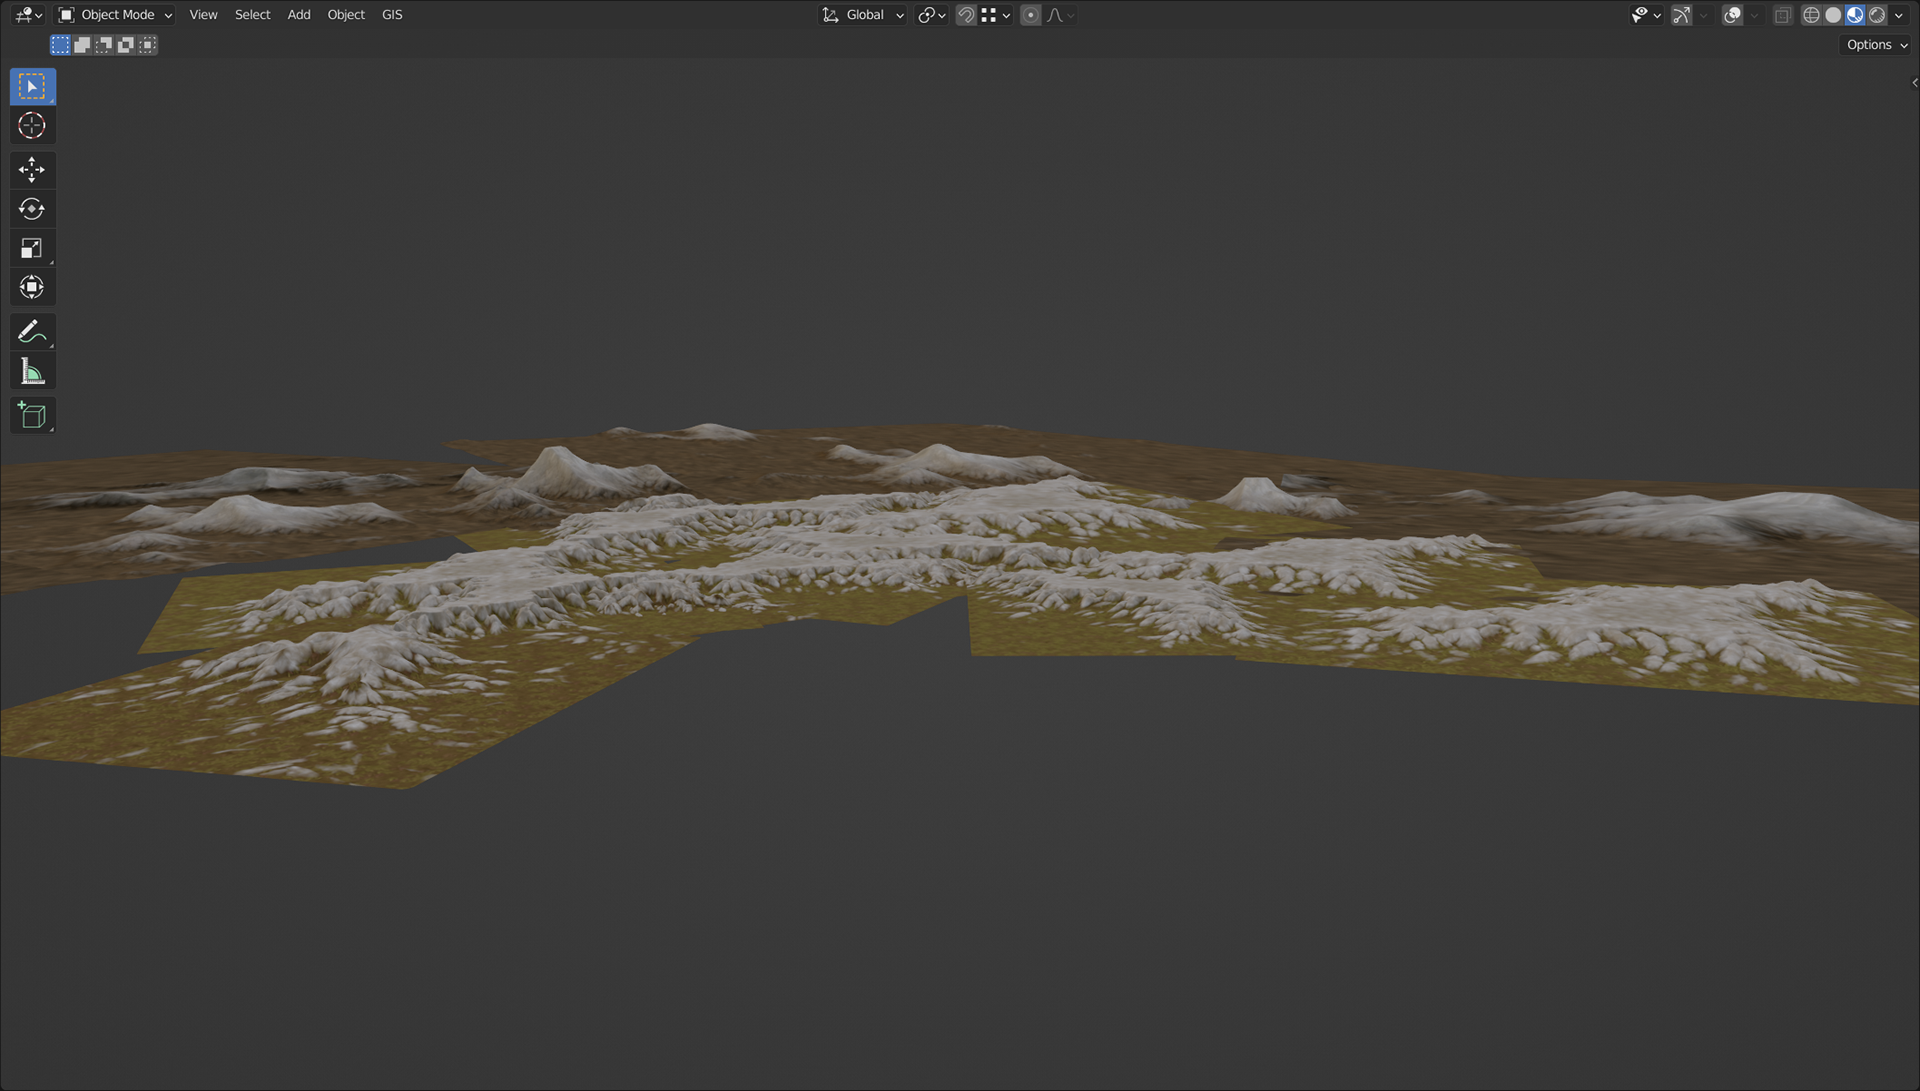Choose the Scale tool
This screenshot has width=1920, height=1091.
32,248
